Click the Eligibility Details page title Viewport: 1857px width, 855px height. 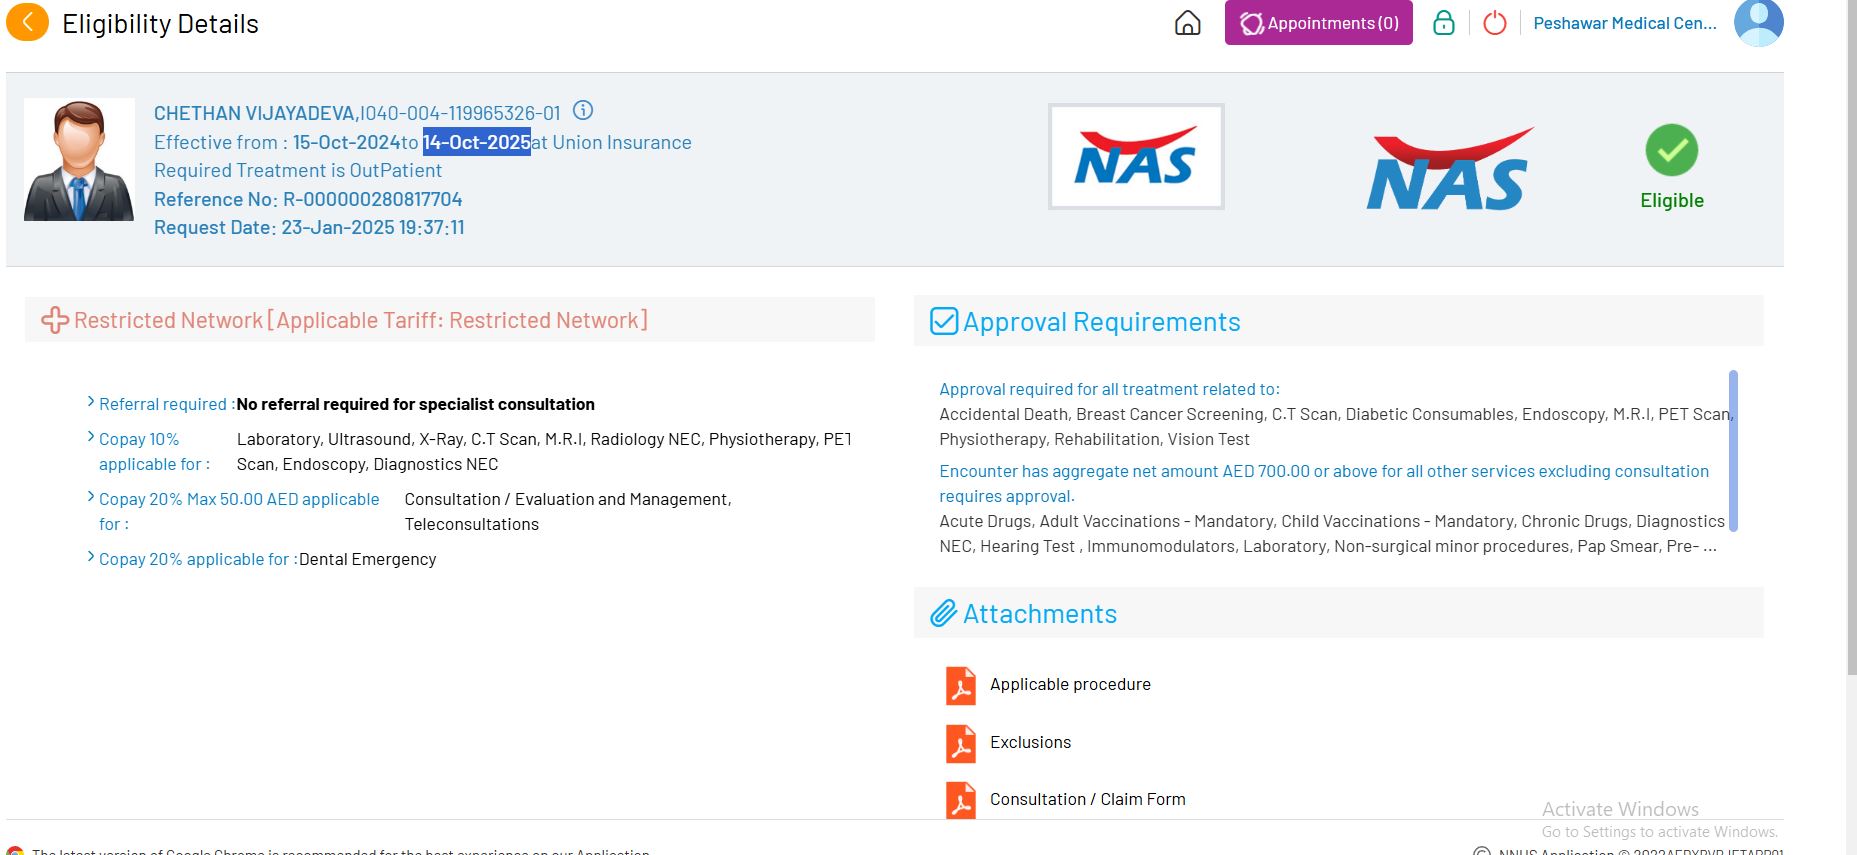click(160, 24)
